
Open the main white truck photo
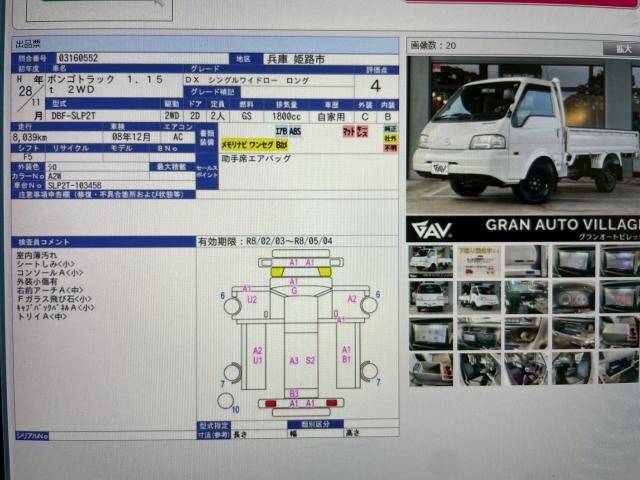tap(521, 135)
